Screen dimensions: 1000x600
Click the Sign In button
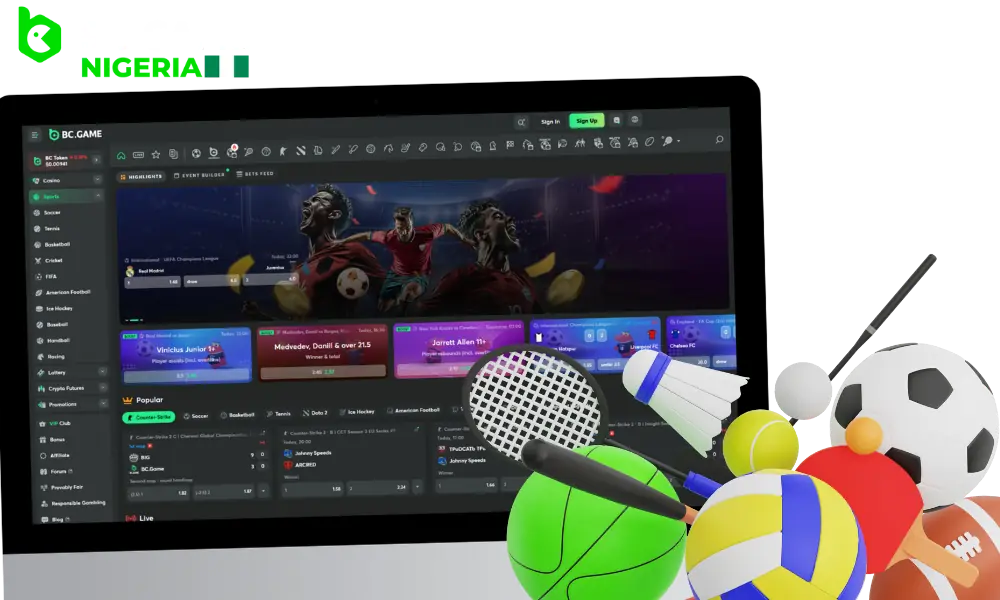pos(550,122)
